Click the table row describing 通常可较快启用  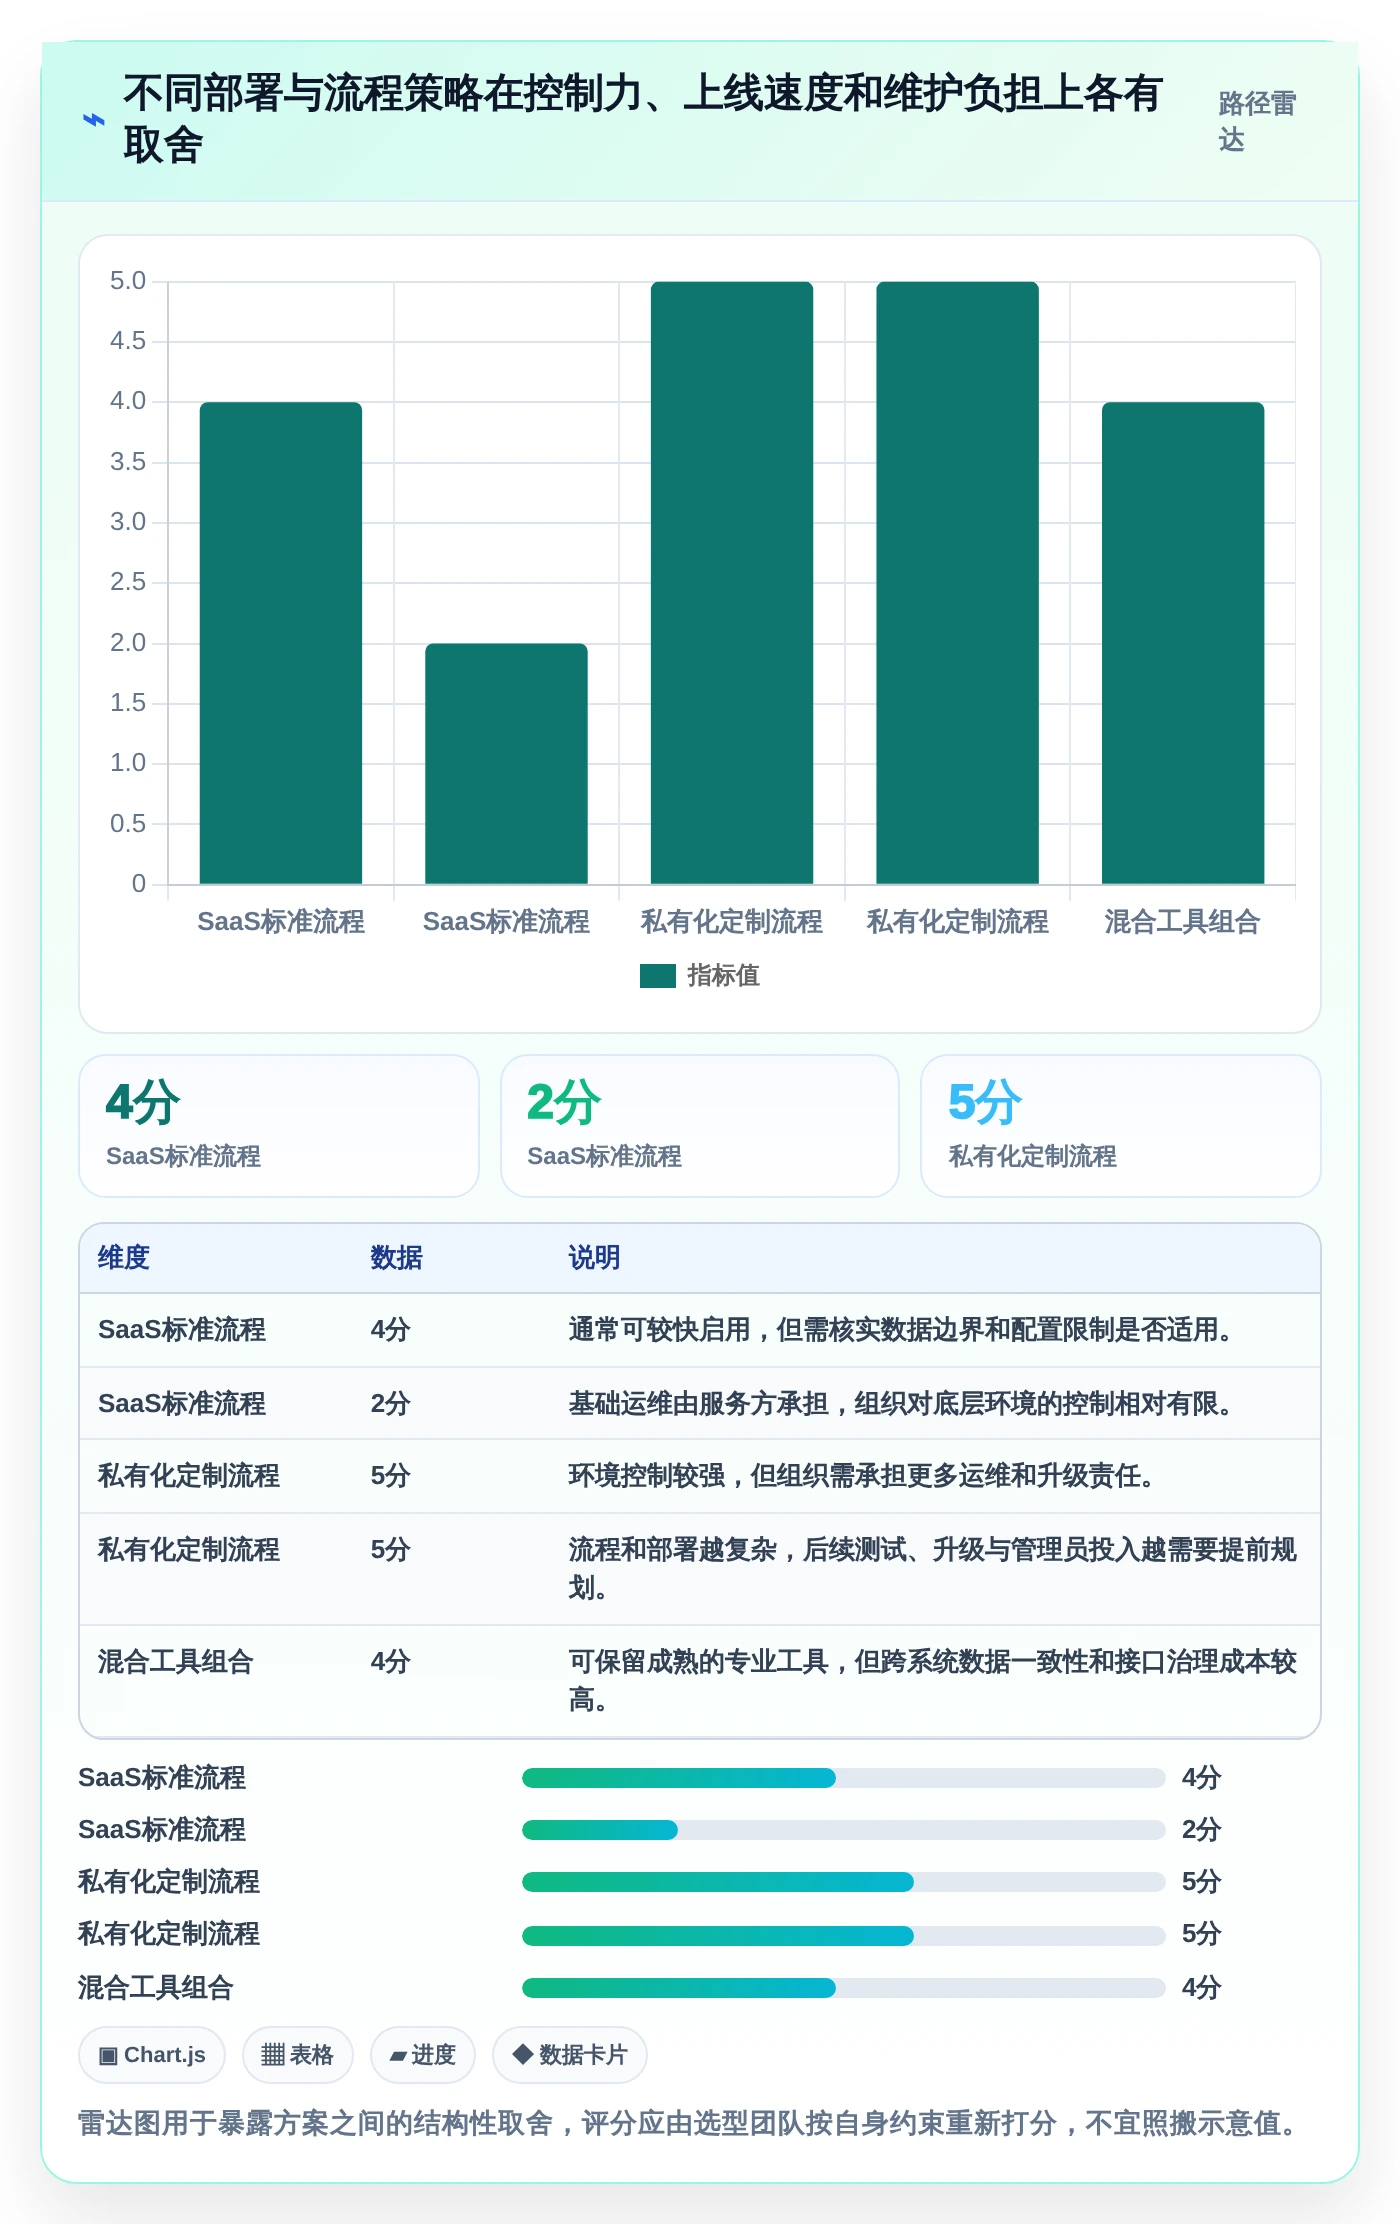pyautogui.click(x=700, y=1330)
